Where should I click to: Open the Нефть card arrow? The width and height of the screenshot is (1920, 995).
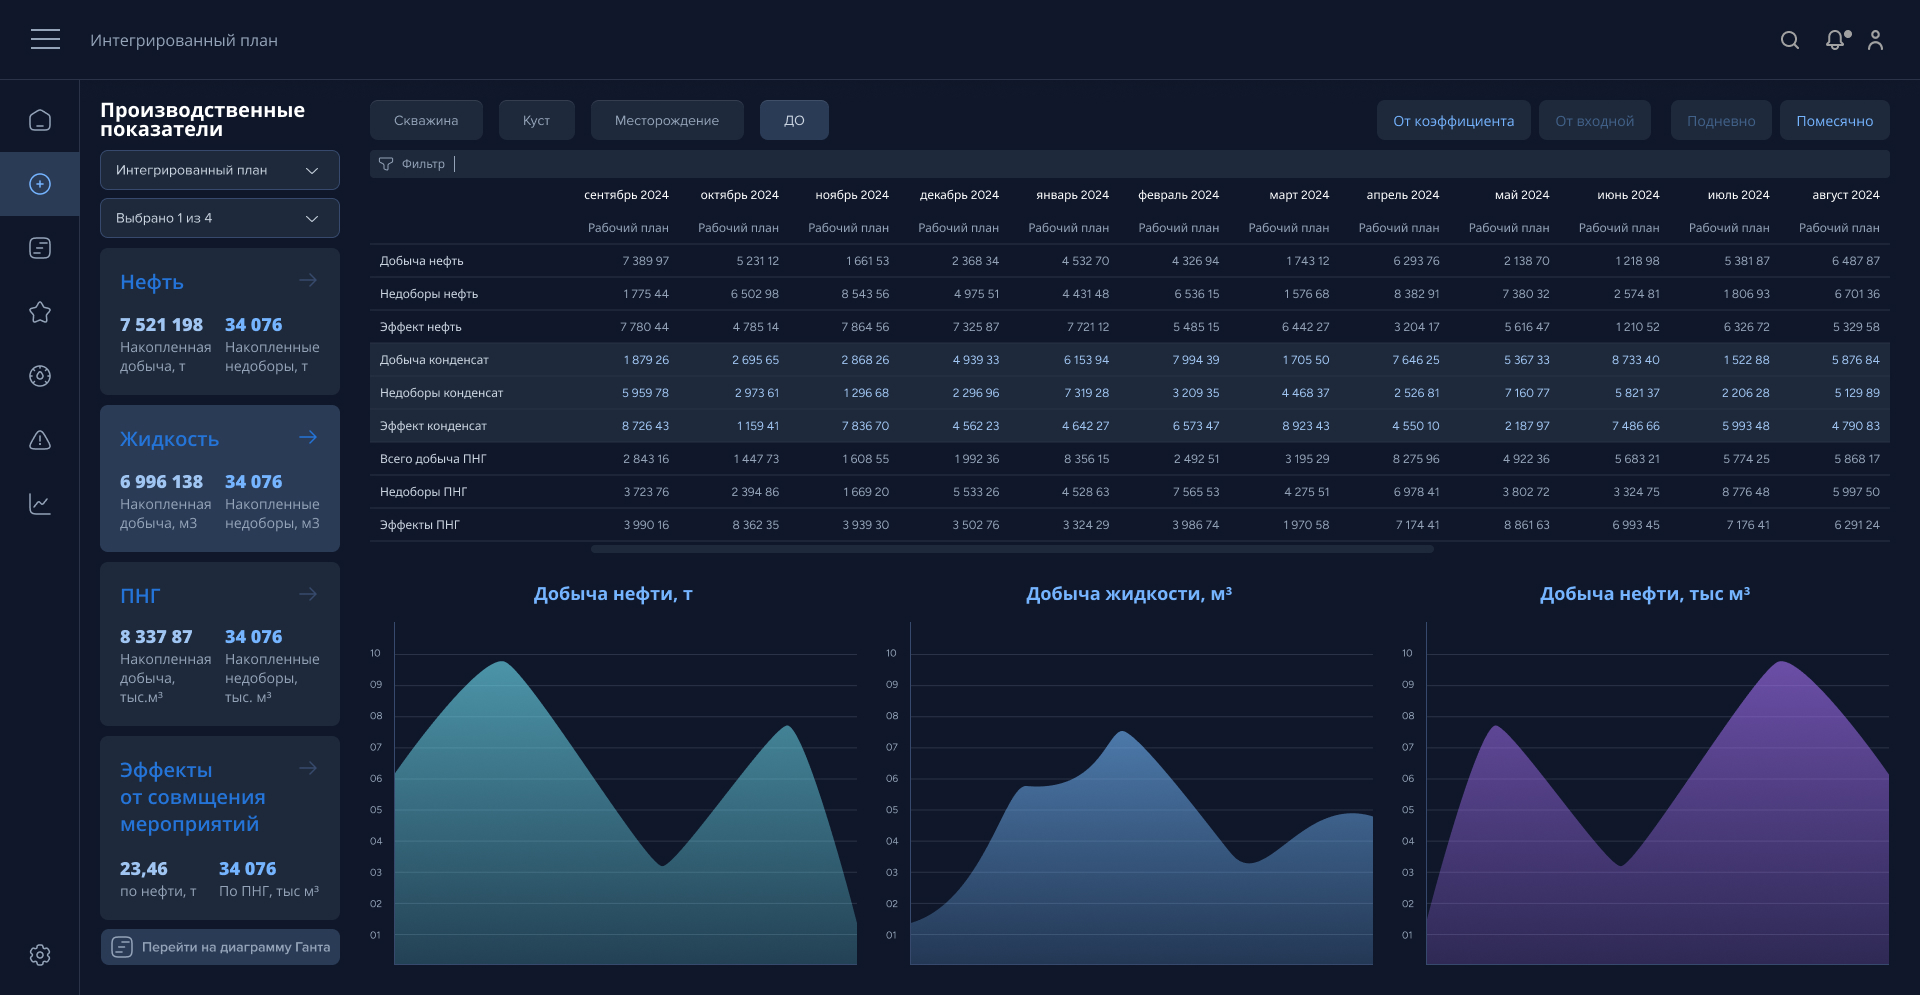[x=308, y=281]
